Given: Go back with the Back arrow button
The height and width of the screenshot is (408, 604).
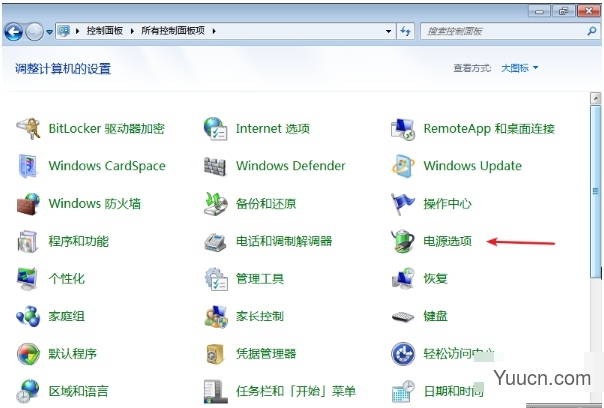Looking at the screenshot, I should tap(13, 32).
